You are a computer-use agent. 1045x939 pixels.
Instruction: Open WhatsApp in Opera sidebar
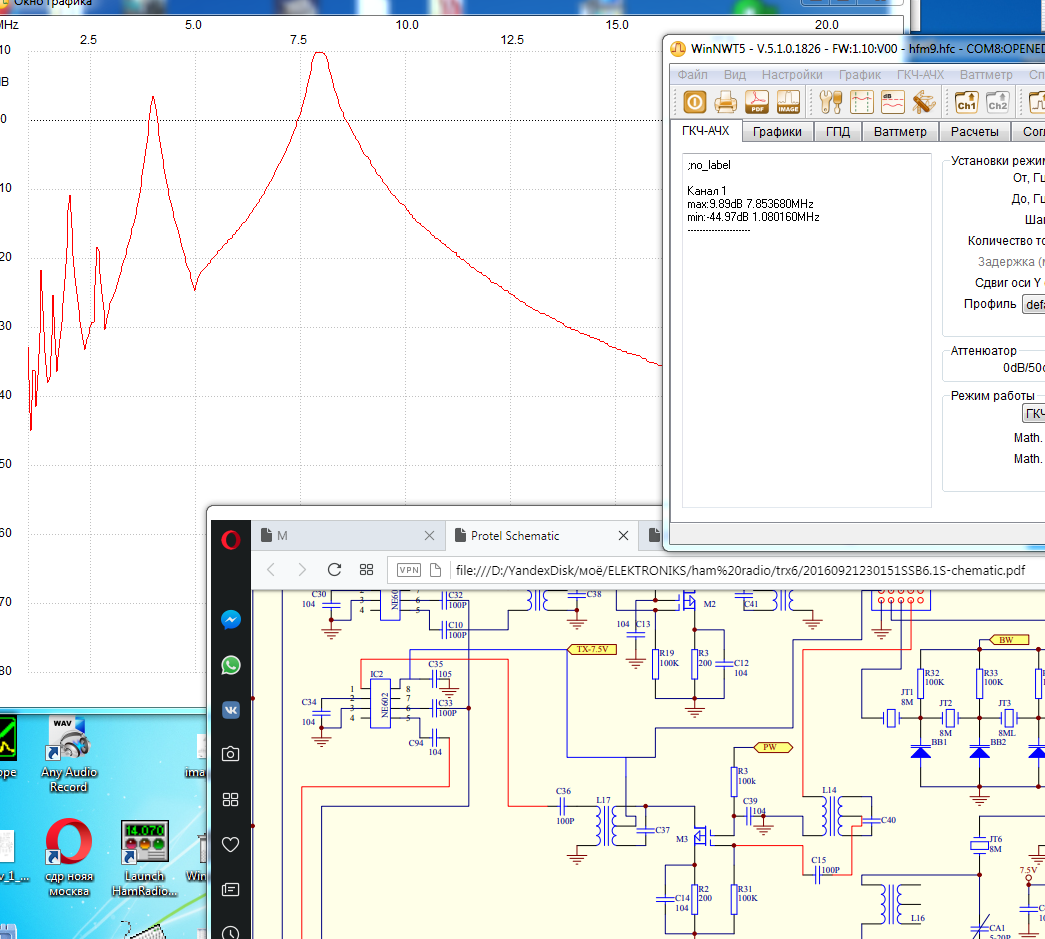click(x=231, y=665)
